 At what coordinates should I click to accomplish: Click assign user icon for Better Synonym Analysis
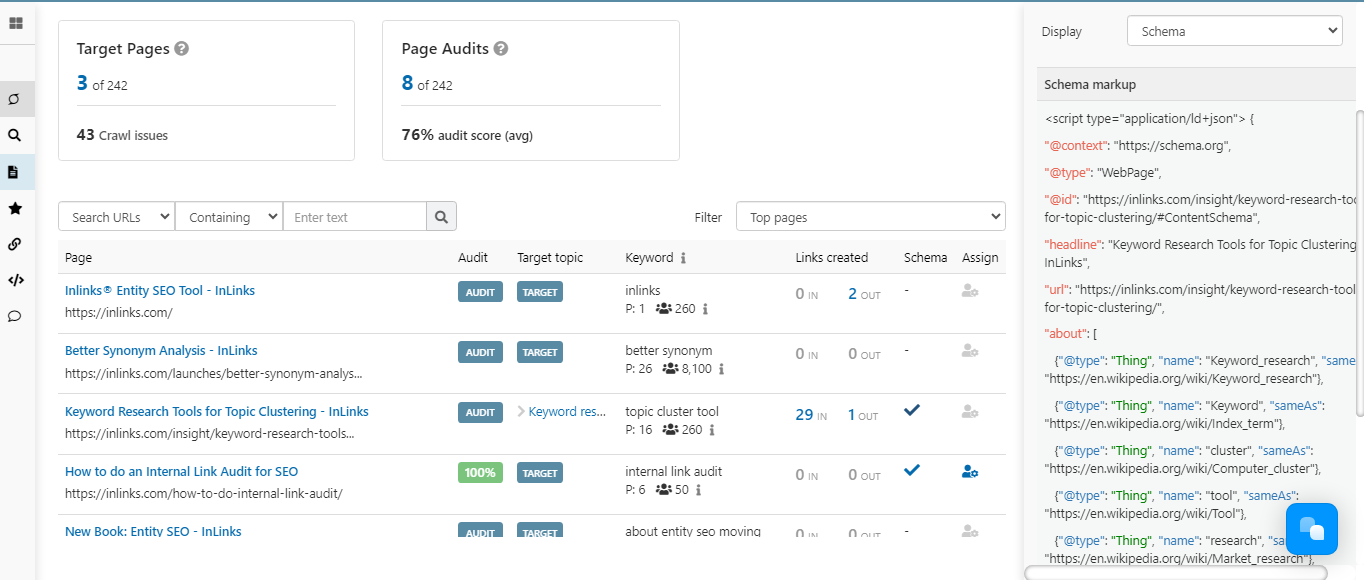coord(969,351)
